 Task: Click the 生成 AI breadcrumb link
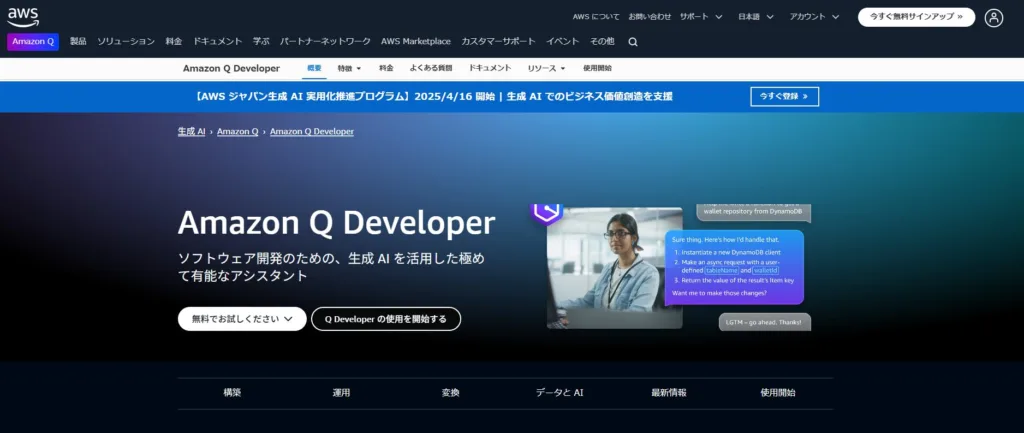(x=191, y=131)
